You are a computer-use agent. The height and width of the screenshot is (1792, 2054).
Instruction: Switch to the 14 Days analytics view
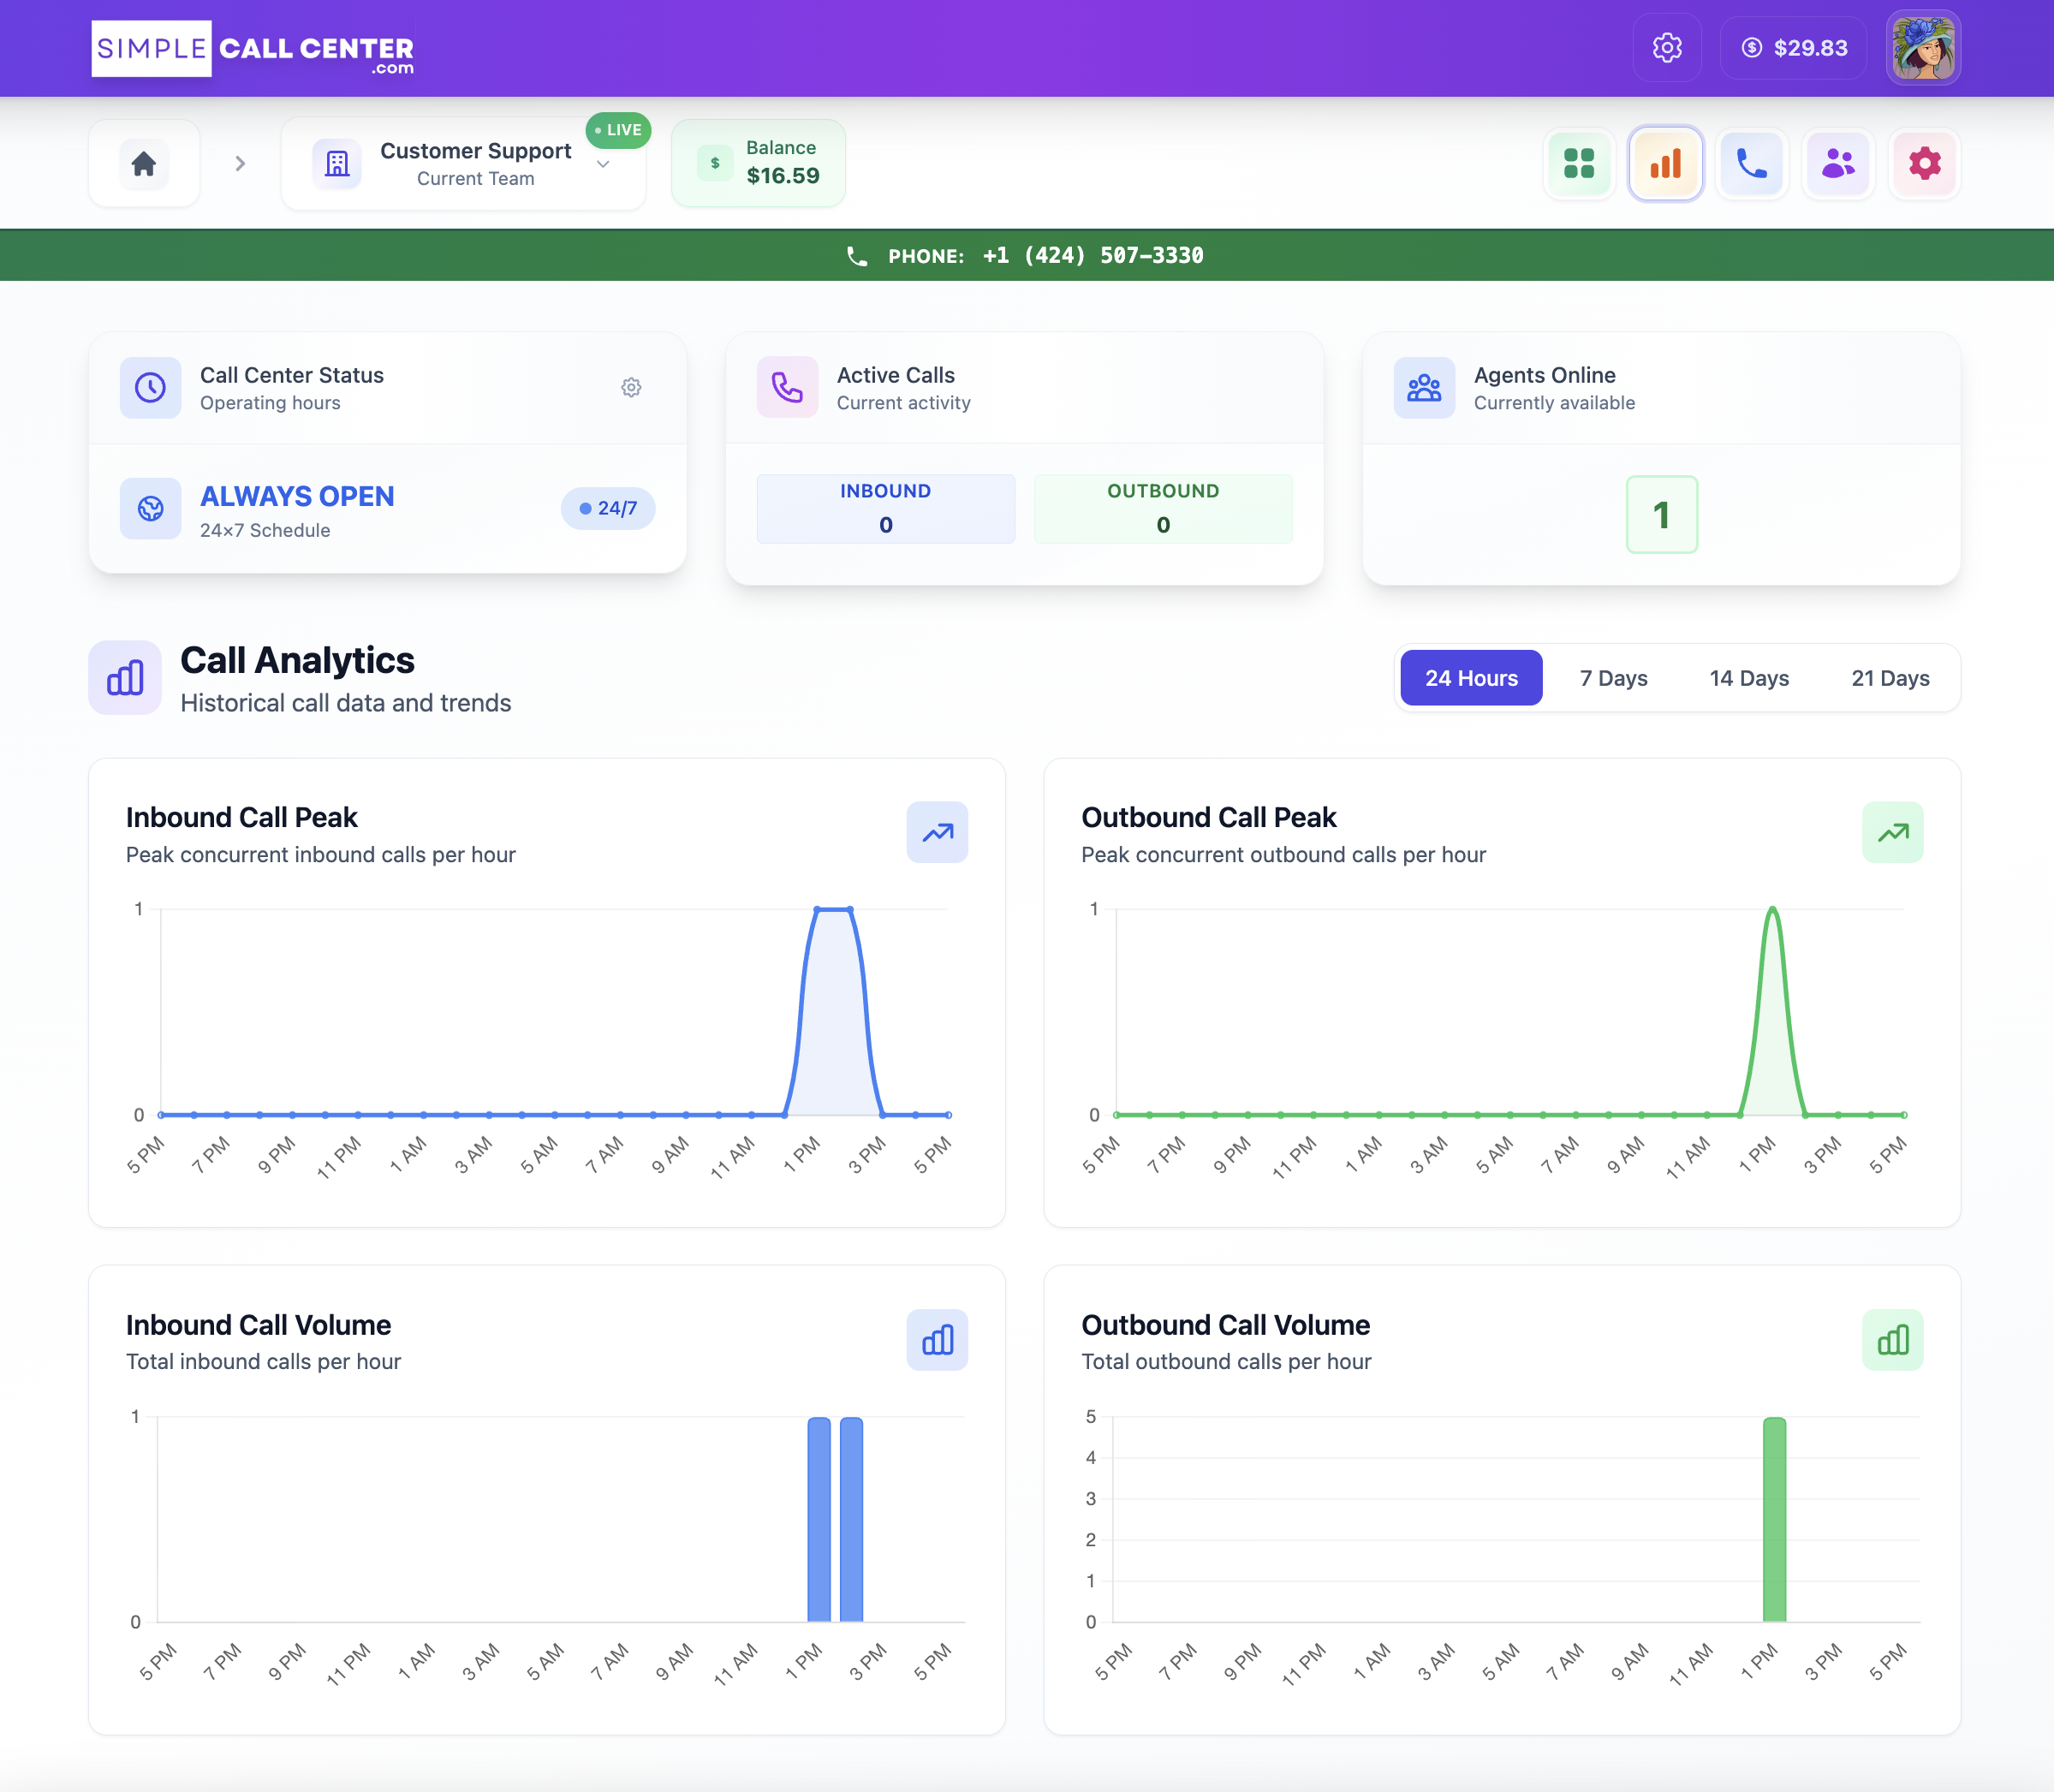[x=1749, y=677]
